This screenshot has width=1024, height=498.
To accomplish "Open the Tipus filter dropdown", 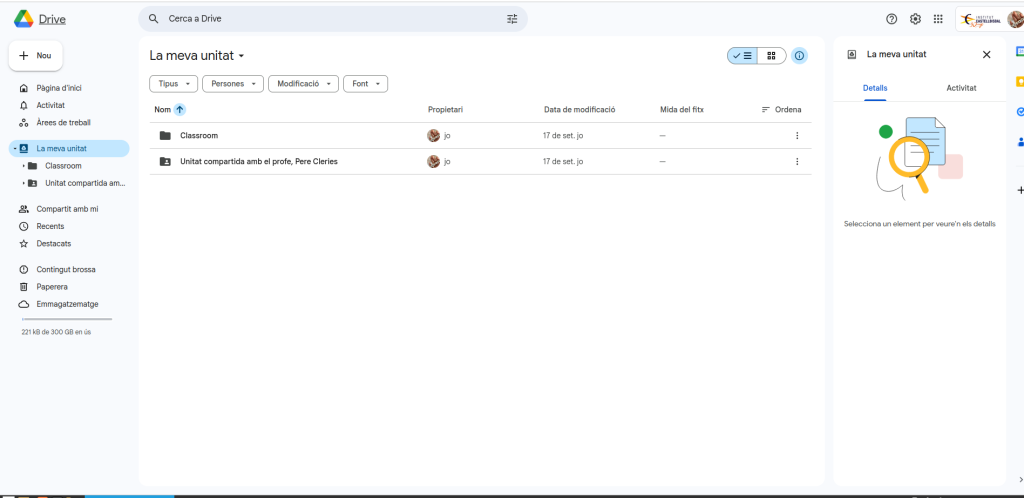I will pyautogui.click(x=173, y=84).
